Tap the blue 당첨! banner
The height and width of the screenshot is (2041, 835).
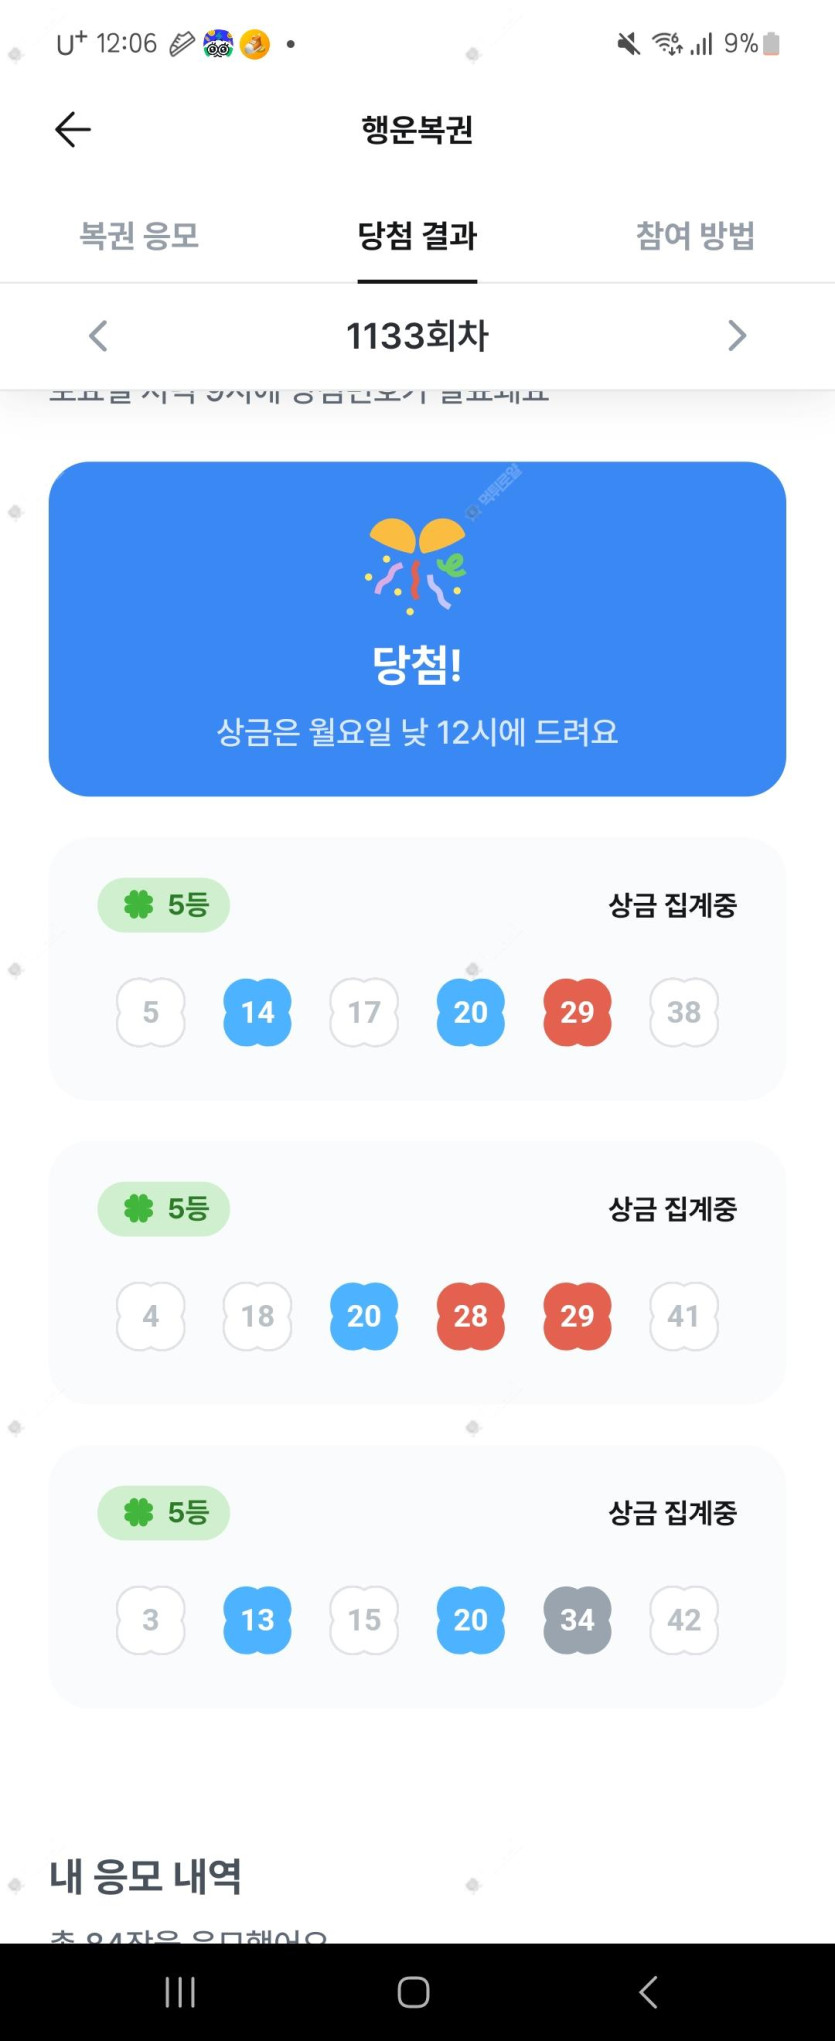417,629
